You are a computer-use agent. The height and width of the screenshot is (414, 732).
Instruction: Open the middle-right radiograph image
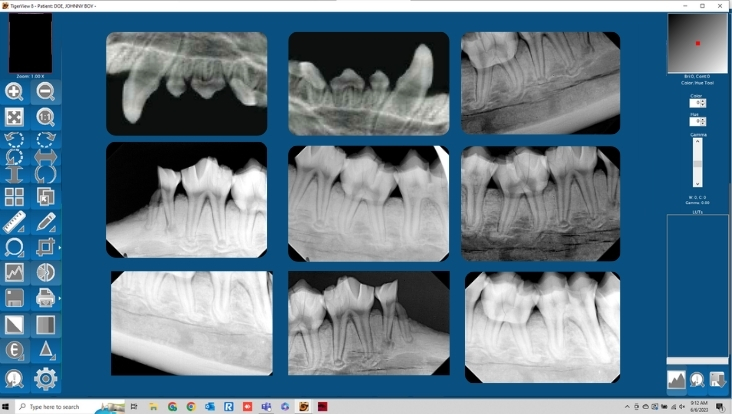[x=541, y=203]
